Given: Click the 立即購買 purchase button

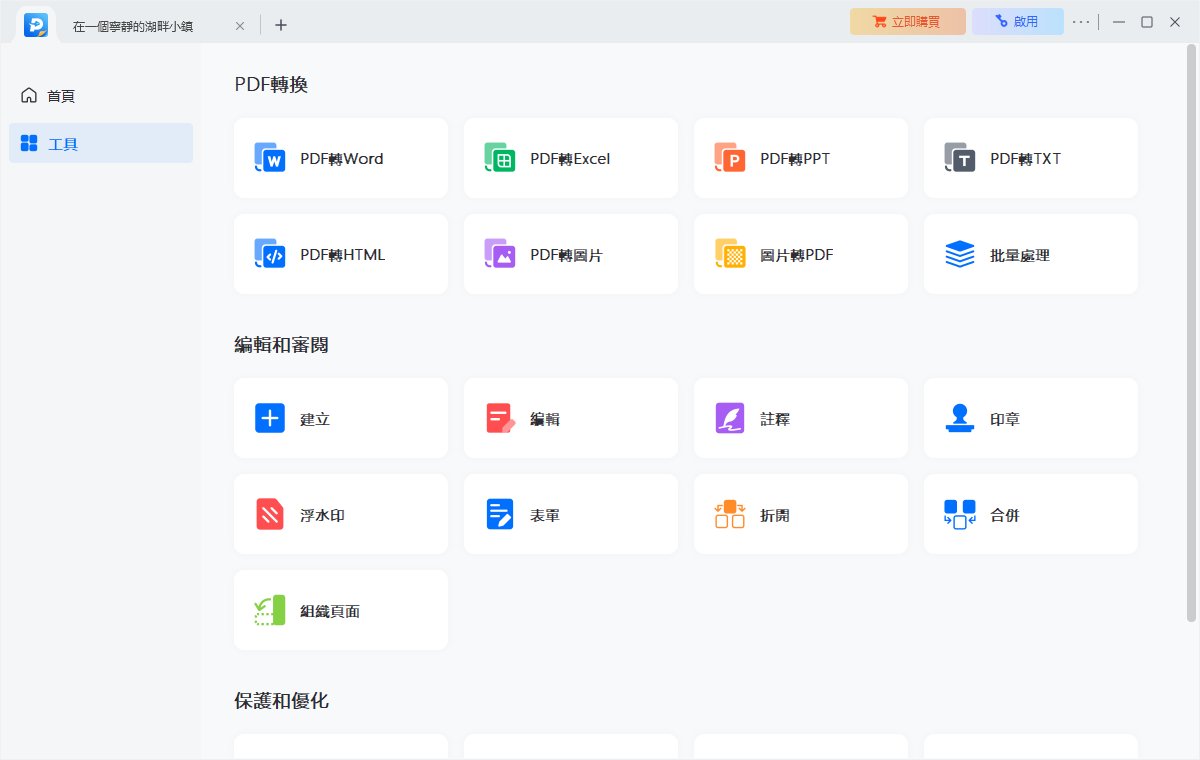Looking at the screenshot, I should point(907,21).
